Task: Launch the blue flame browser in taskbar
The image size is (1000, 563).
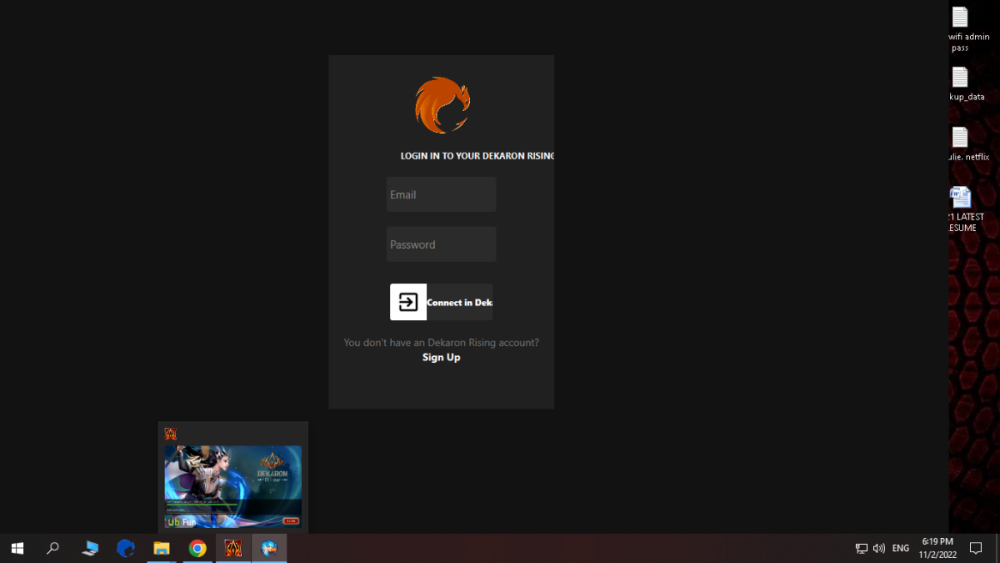Action: pos(126,548)
